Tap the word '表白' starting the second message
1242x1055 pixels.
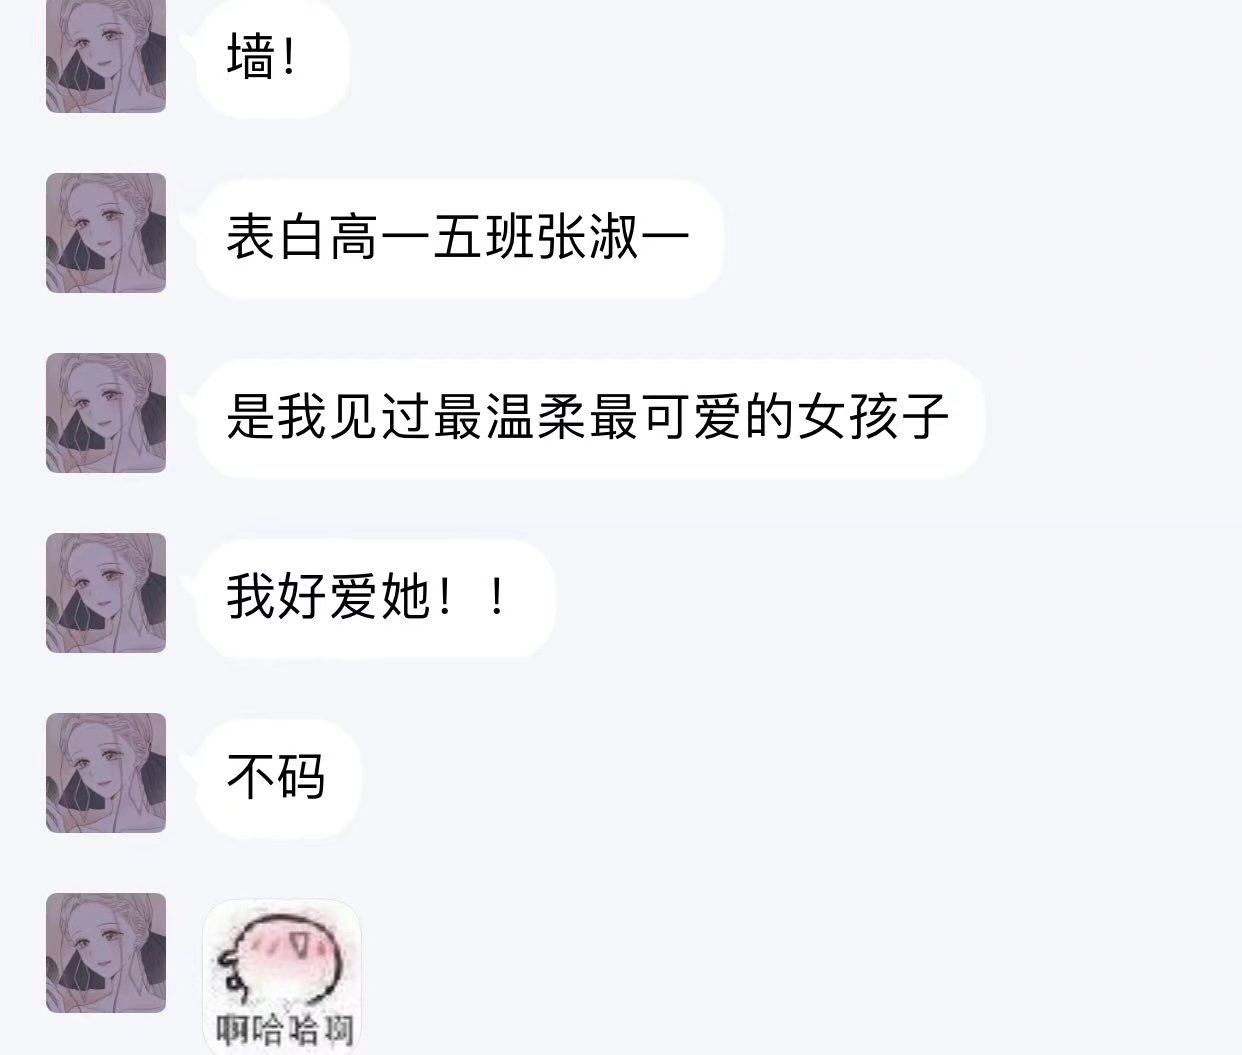pyautogui.click(x=277, y=238)
